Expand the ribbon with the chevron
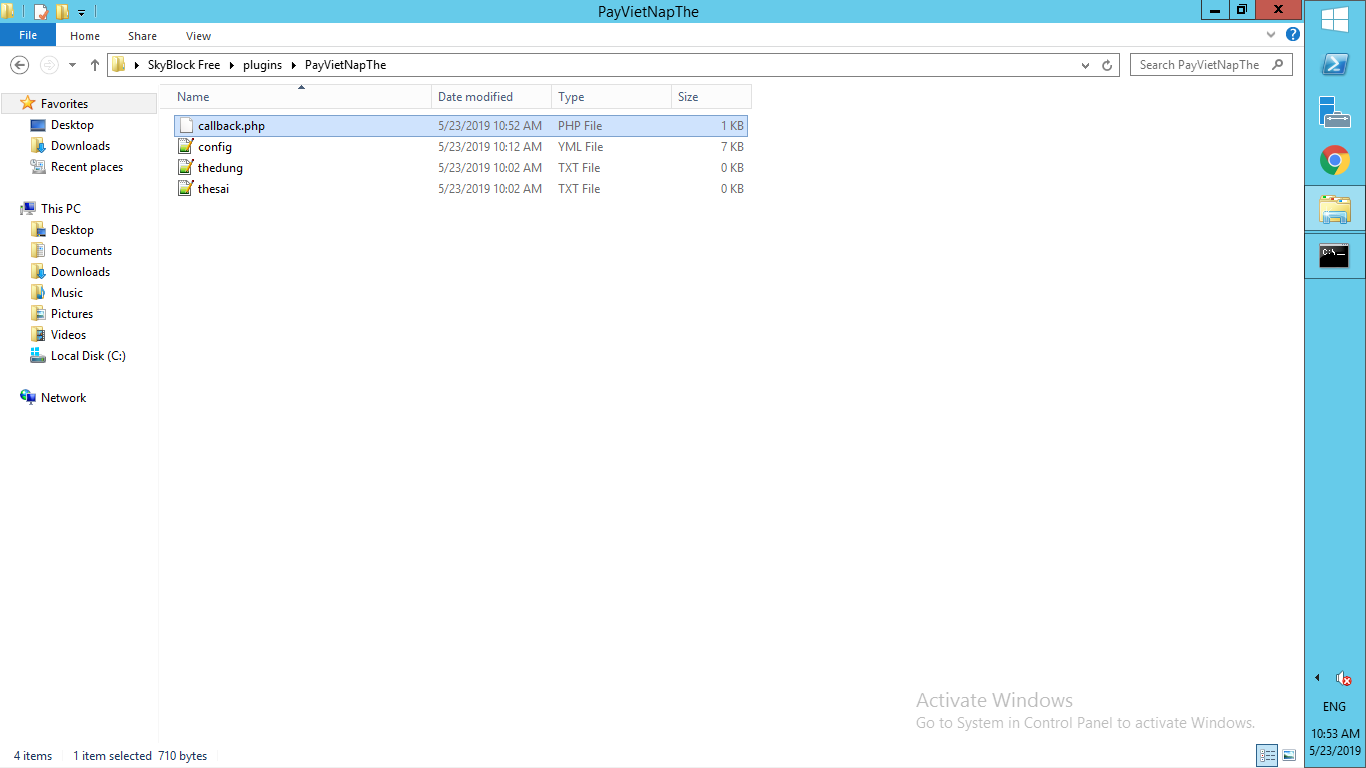 [1272, 34]
